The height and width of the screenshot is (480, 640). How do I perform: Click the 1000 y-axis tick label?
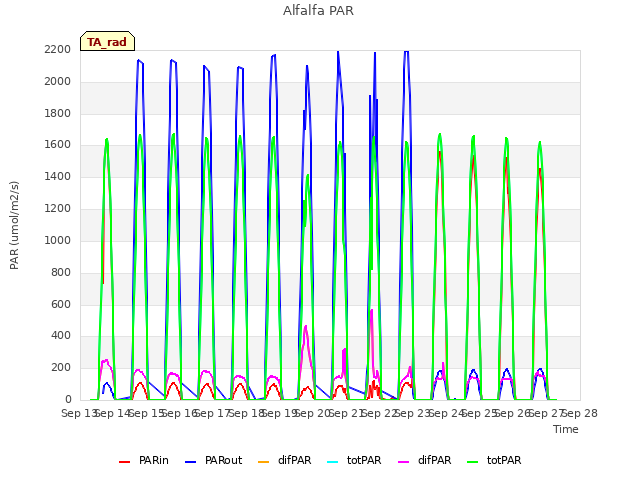[58, 240]
